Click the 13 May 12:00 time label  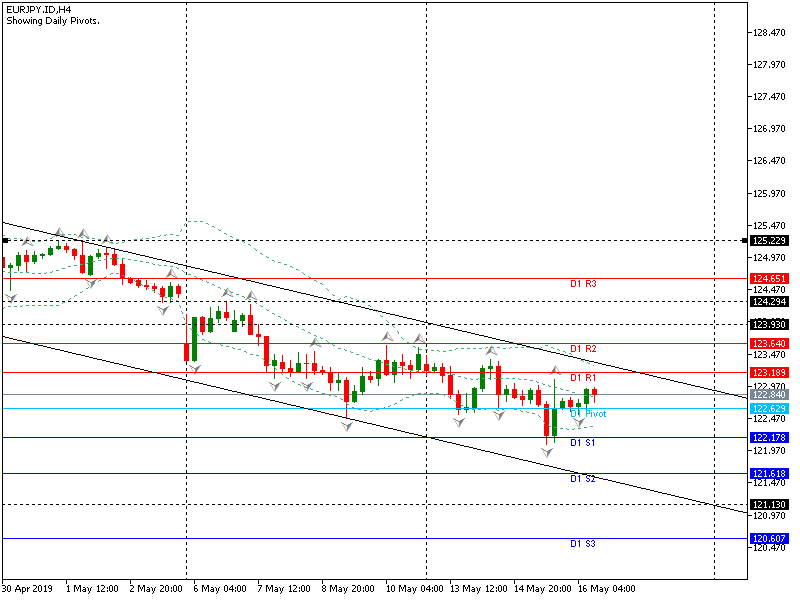479,589
